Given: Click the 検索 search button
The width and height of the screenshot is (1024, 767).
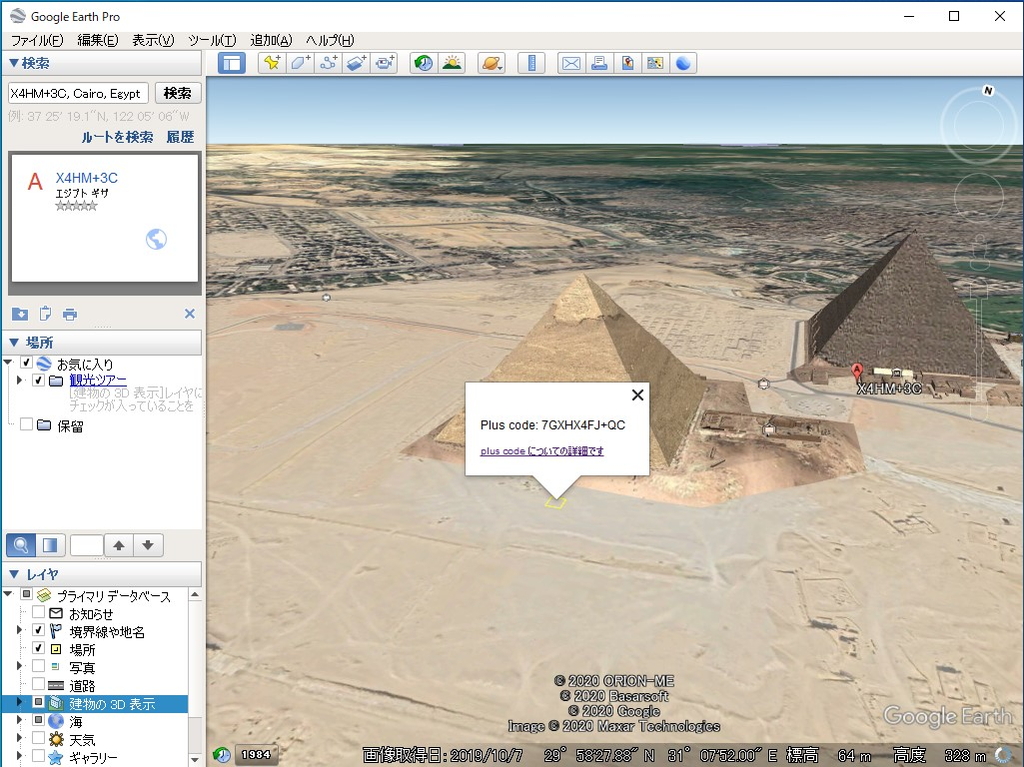Looking at the screenshot, I should (x=178, y=93).
